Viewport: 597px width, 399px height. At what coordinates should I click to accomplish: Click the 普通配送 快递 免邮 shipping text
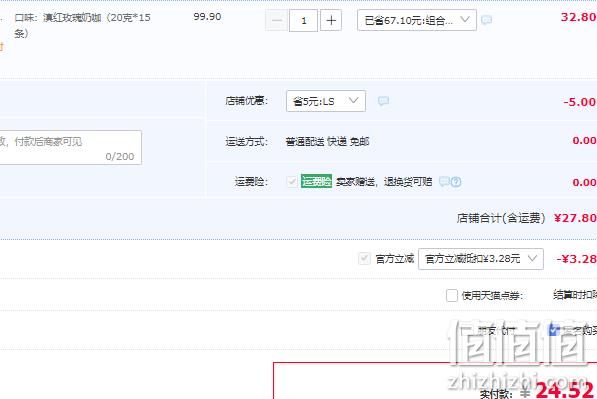[x=327, y=142]
